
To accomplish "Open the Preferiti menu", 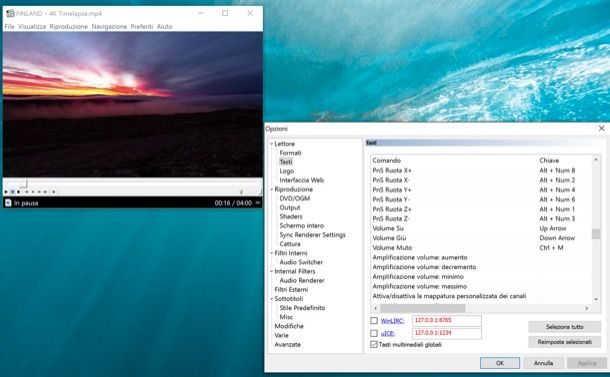I will (x=142, y=26).
